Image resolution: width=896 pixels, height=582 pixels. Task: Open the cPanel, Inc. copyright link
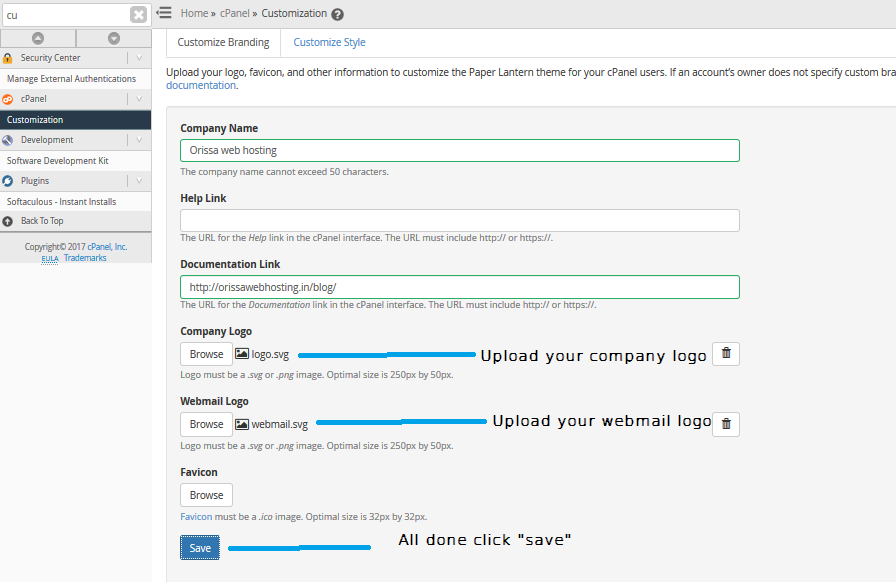[x=107, y=247]
